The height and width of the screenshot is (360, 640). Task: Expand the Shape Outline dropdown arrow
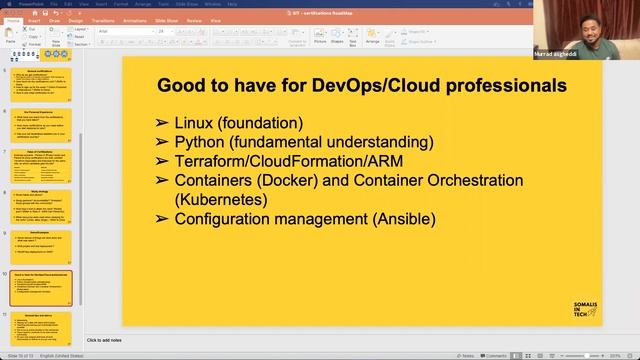pos(435,42)
